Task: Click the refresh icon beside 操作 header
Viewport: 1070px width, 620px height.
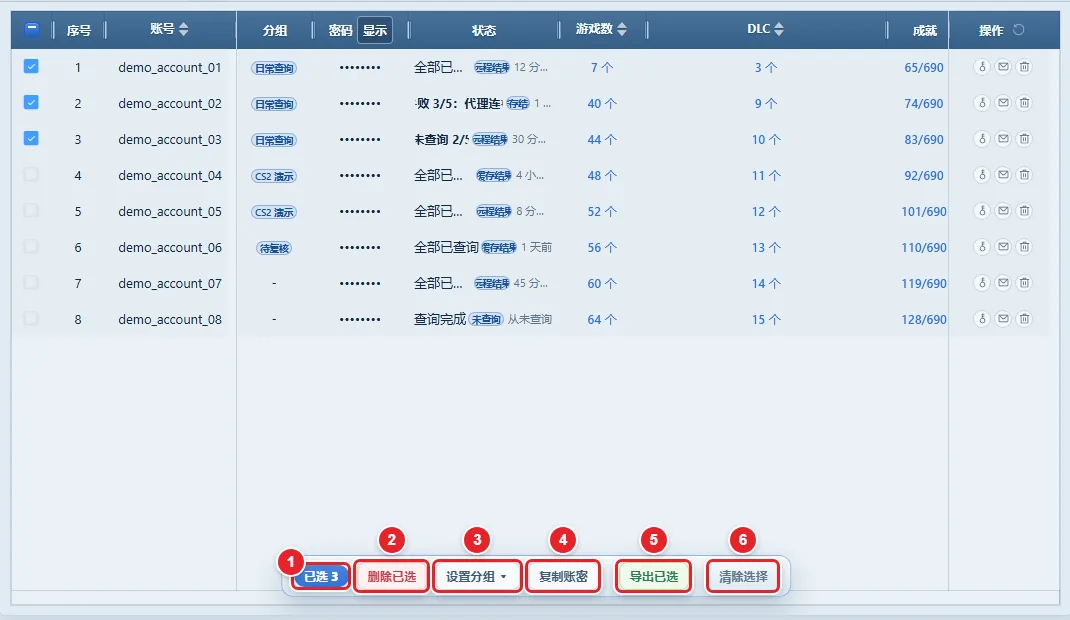Action: pyautogui.click(x=1019, y=29)
